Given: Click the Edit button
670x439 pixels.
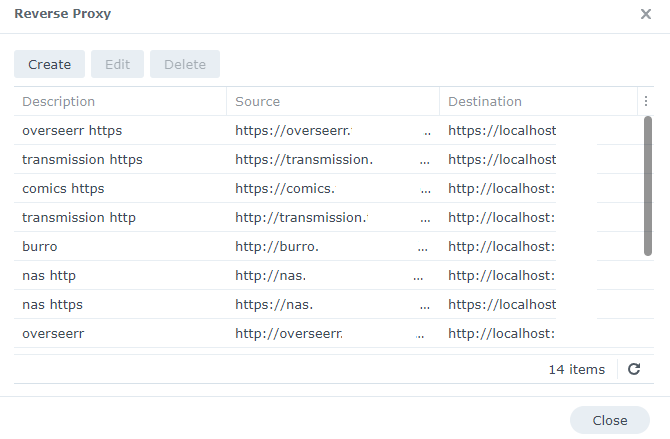Looking at the screenshot, I should 117,65.
